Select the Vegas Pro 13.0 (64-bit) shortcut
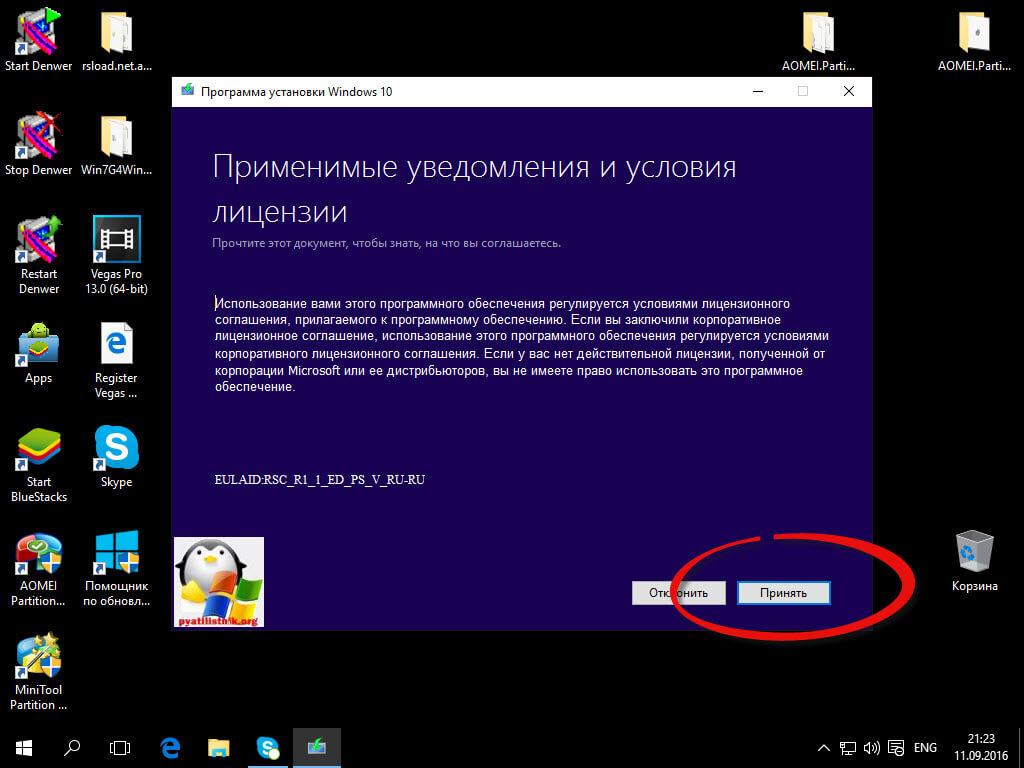This screenshot has height=768, width=1024. coord(117,255)
